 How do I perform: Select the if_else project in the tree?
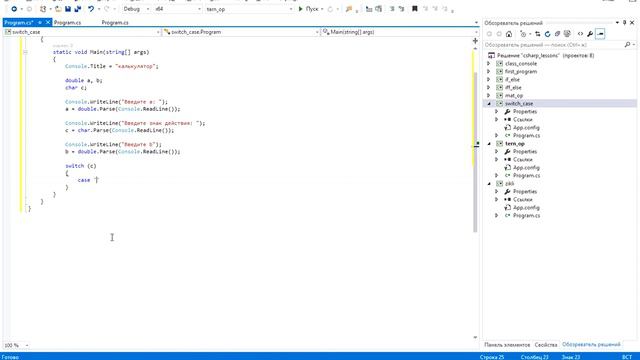tap(512, 80)
